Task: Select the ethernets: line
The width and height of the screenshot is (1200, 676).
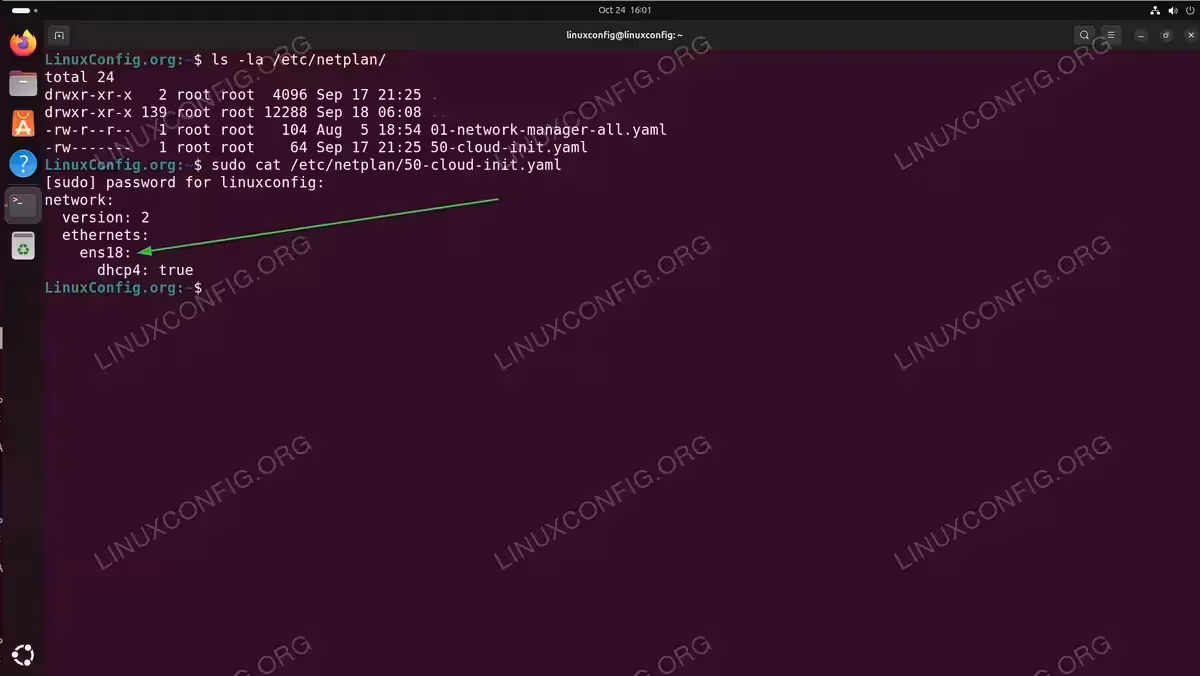Action: tap(105, 235)
